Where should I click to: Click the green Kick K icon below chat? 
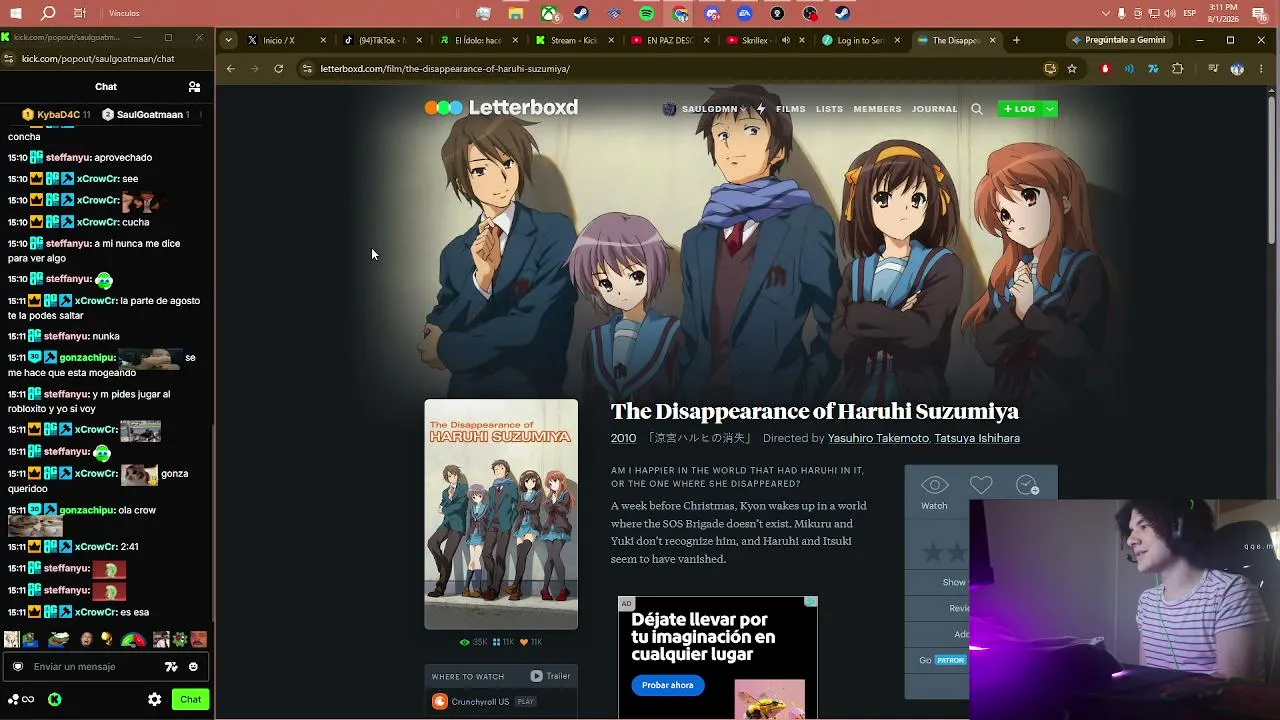tap(55, 700)
